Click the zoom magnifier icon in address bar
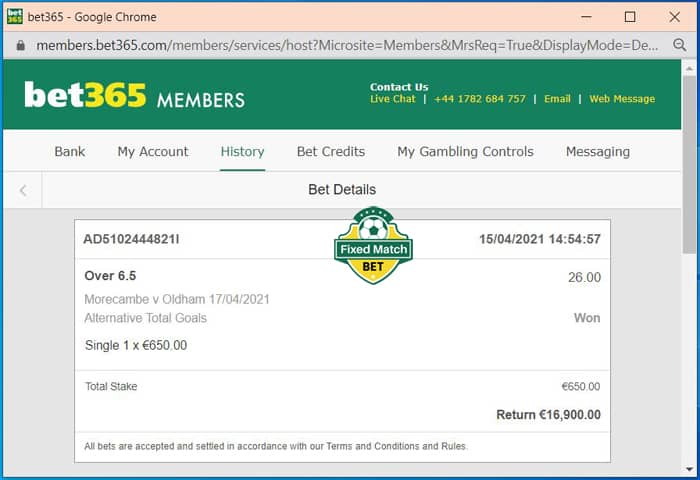 [679, 45]
